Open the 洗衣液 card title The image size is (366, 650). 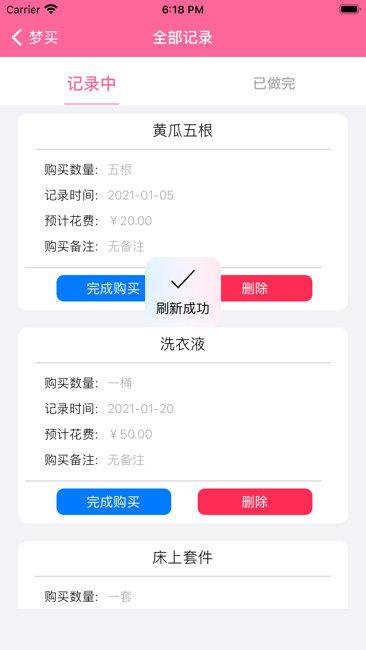point(183,344)
